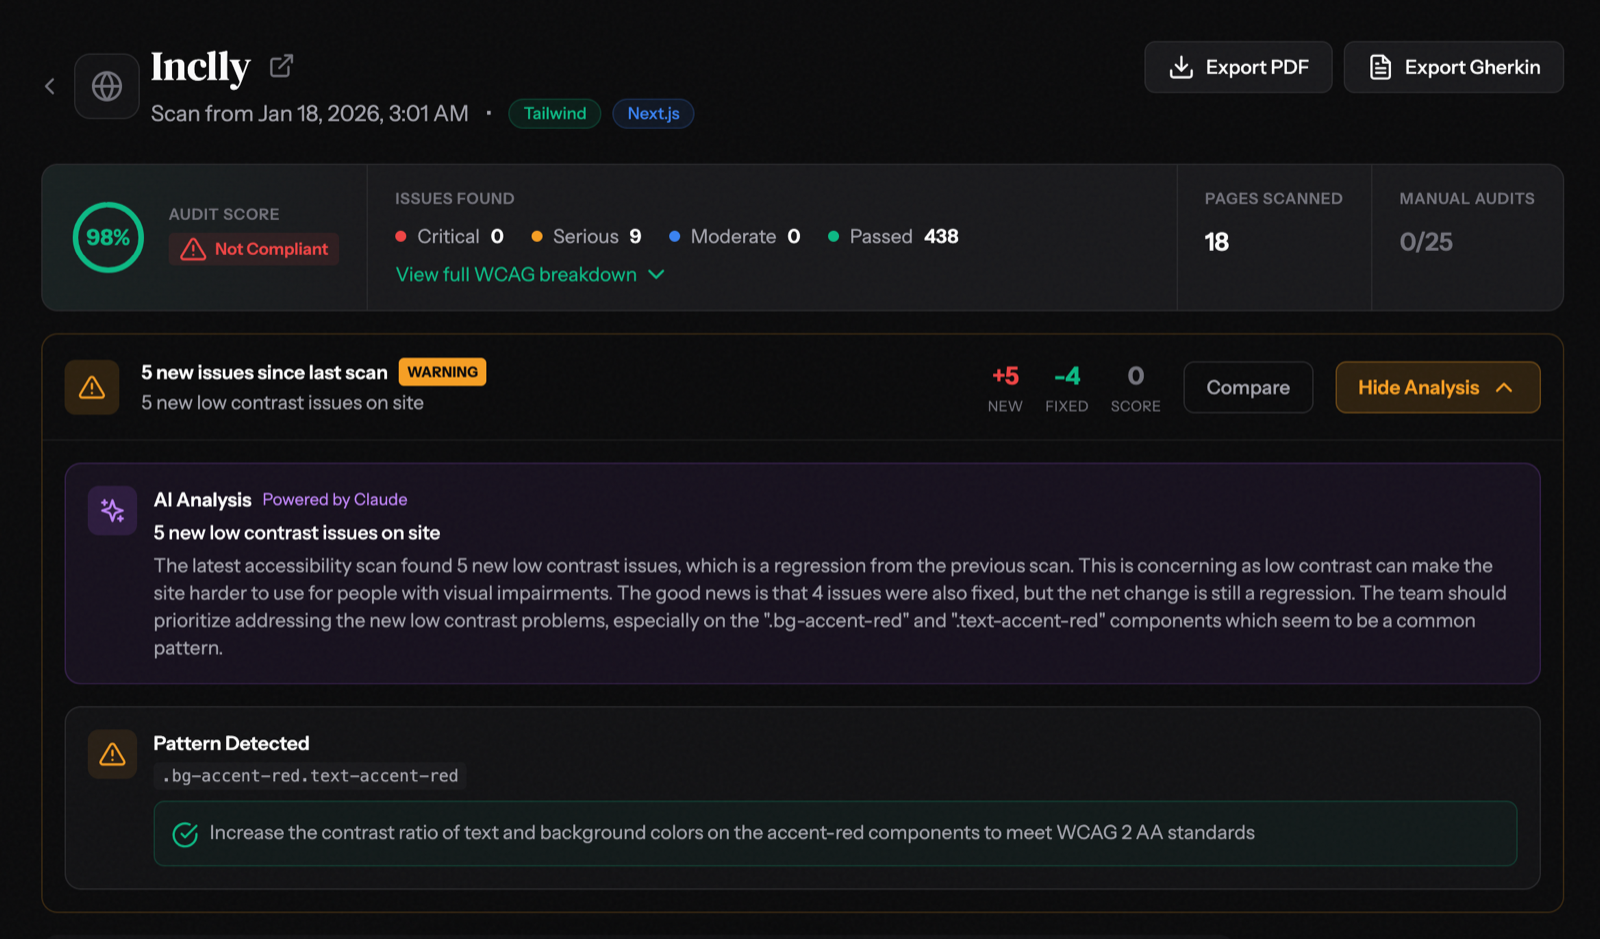Click the Powered by Claude link

pyautogui.click(x=334, y=499)
